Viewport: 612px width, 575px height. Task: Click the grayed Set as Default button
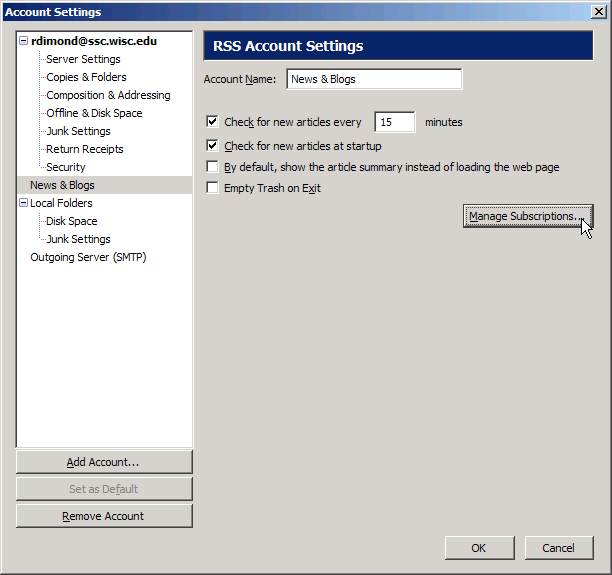click(x=104, y=489)
